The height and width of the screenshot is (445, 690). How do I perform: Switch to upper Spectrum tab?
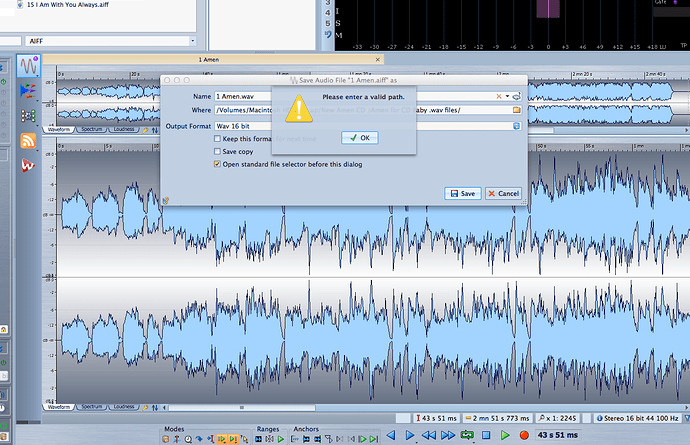(x=92, y=130)
